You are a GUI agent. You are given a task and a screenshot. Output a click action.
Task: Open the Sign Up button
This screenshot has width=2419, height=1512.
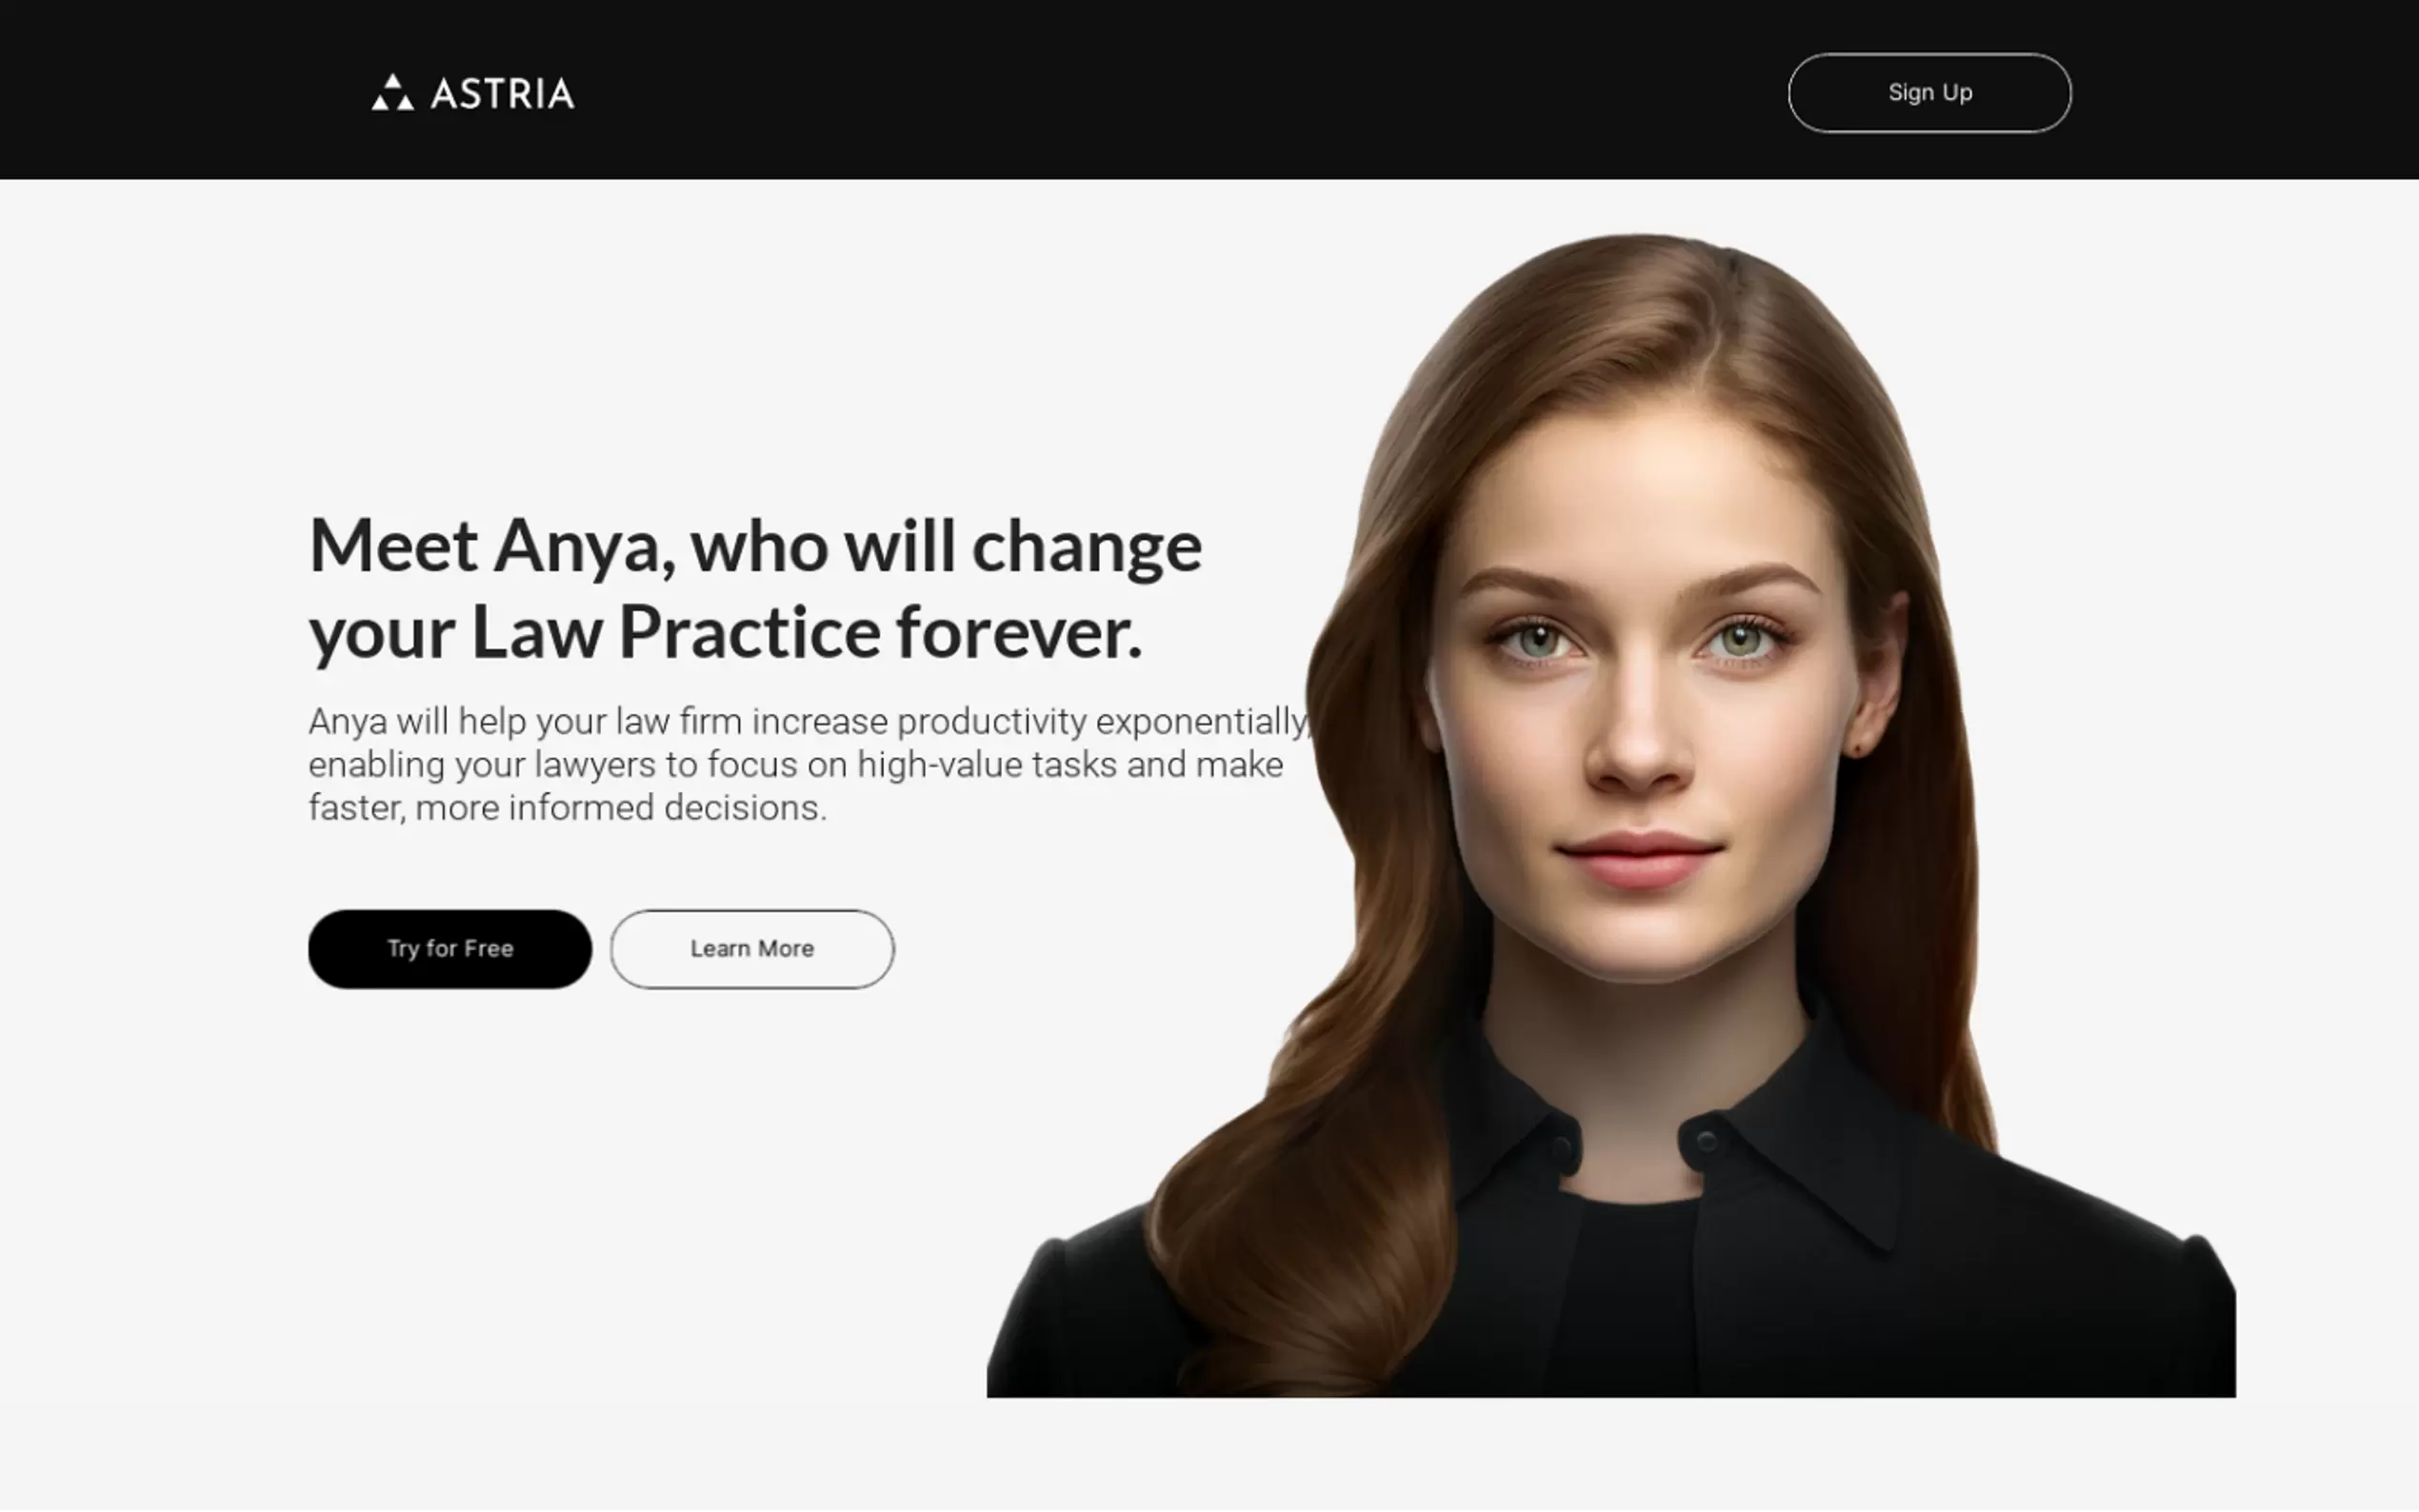[x=1929, y=93]
